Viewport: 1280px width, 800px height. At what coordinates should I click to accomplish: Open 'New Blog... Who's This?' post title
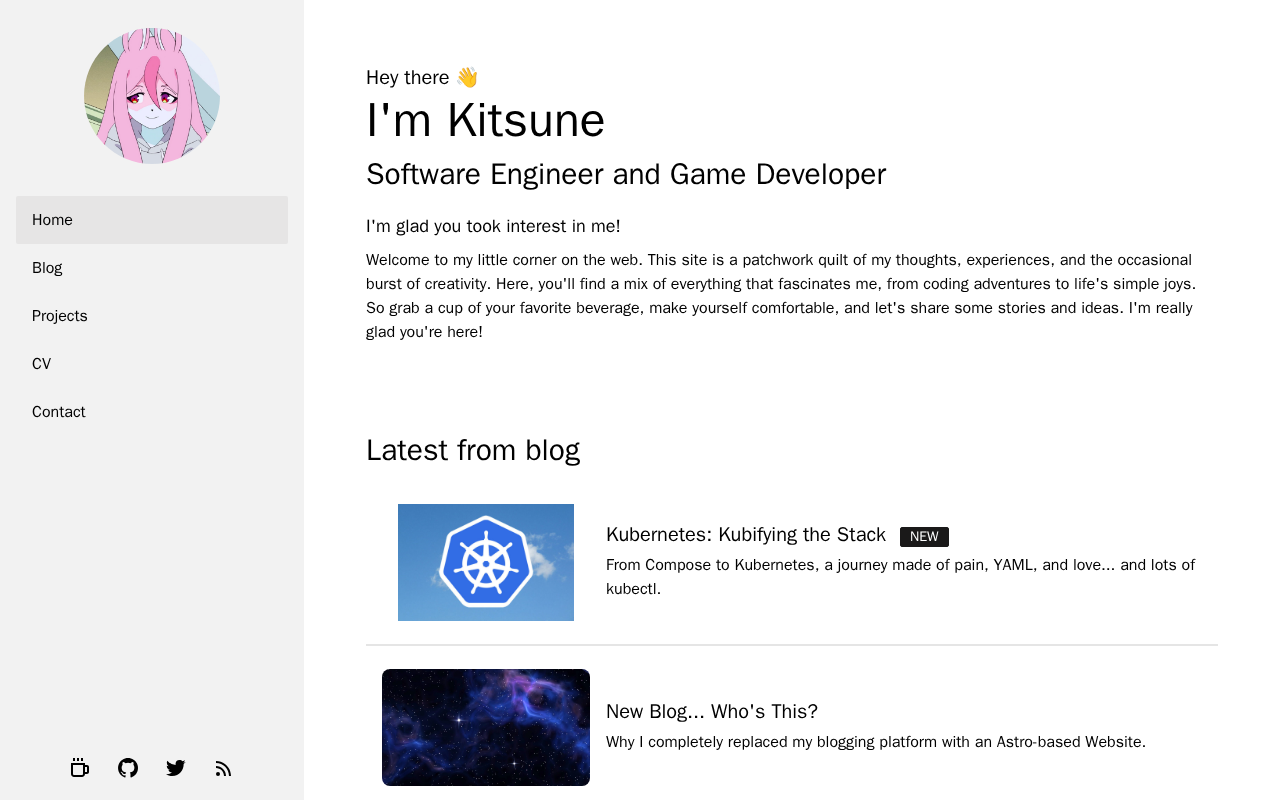[x=712, y=711]
